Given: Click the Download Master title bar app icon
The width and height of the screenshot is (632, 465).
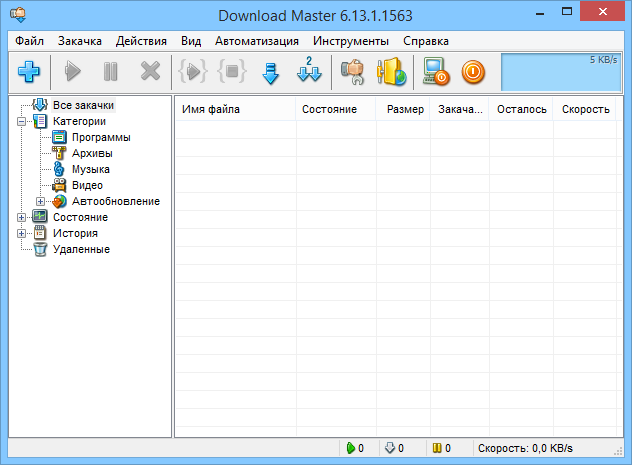Looking at the screenshot, I should (18, 15).
